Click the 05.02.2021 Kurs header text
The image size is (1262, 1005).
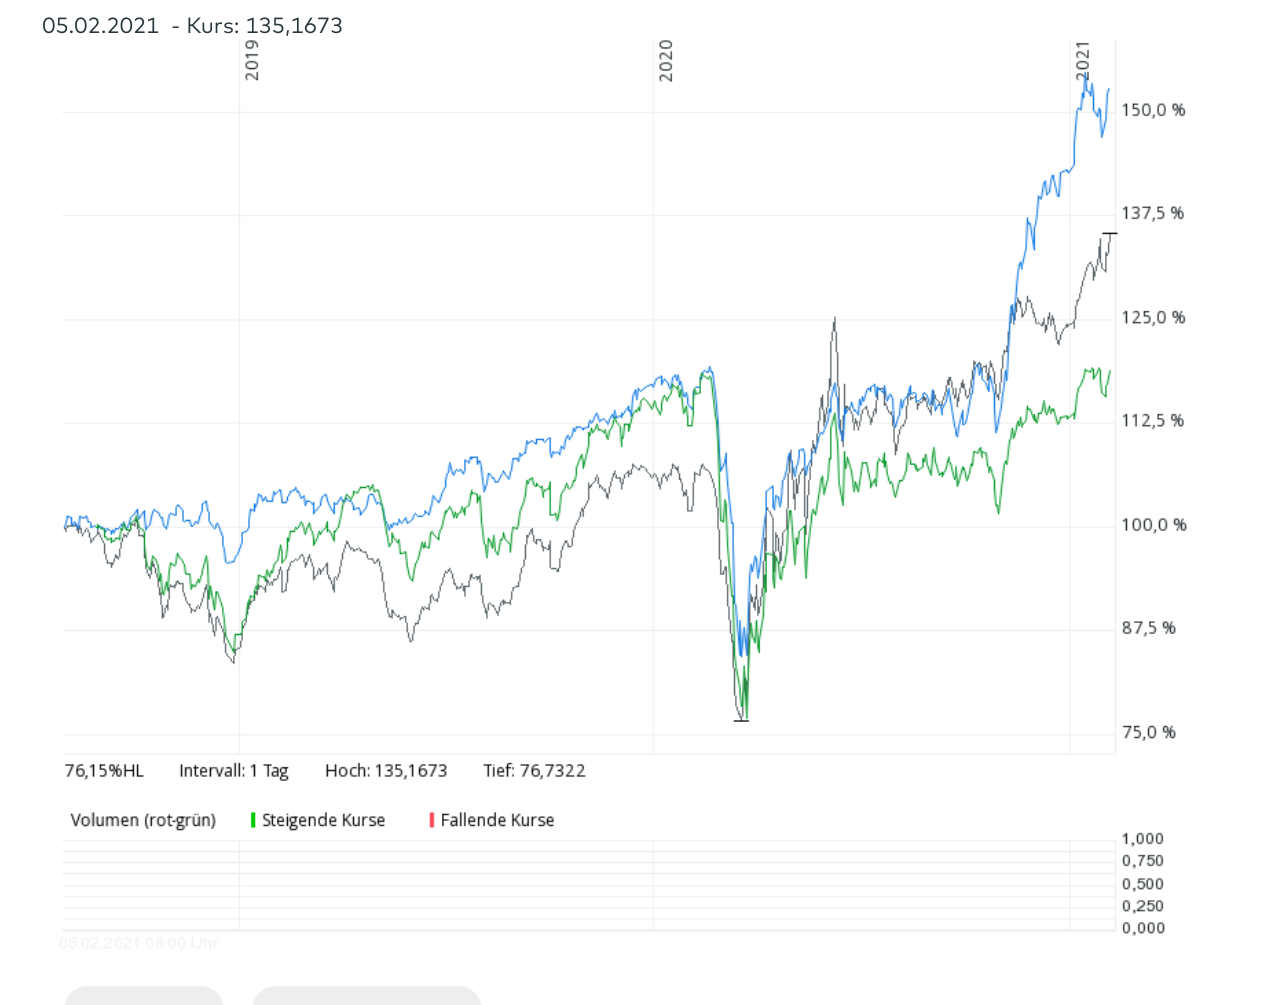click(x=192, y=26)
